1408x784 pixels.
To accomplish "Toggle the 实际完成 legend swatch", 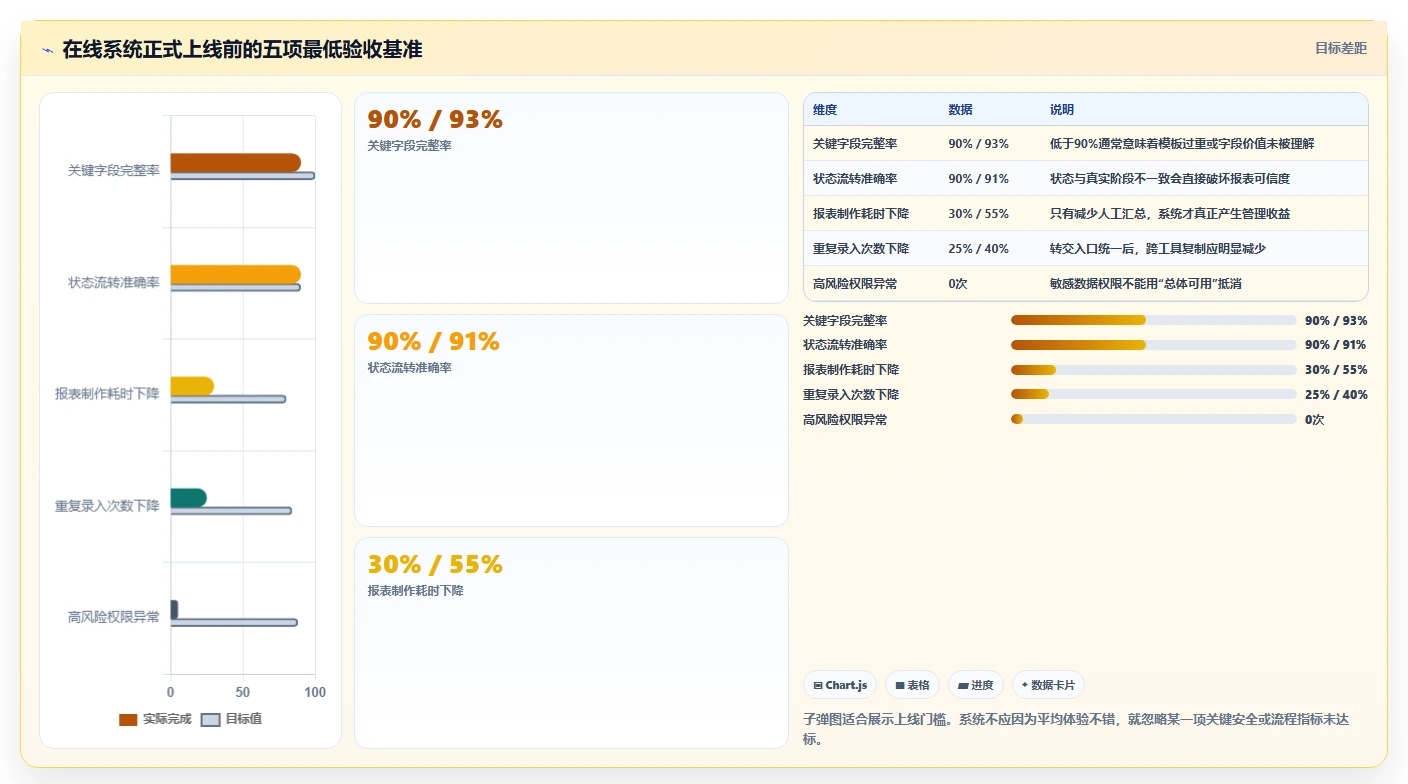I will pyautogui.click(x=128, y=719).
